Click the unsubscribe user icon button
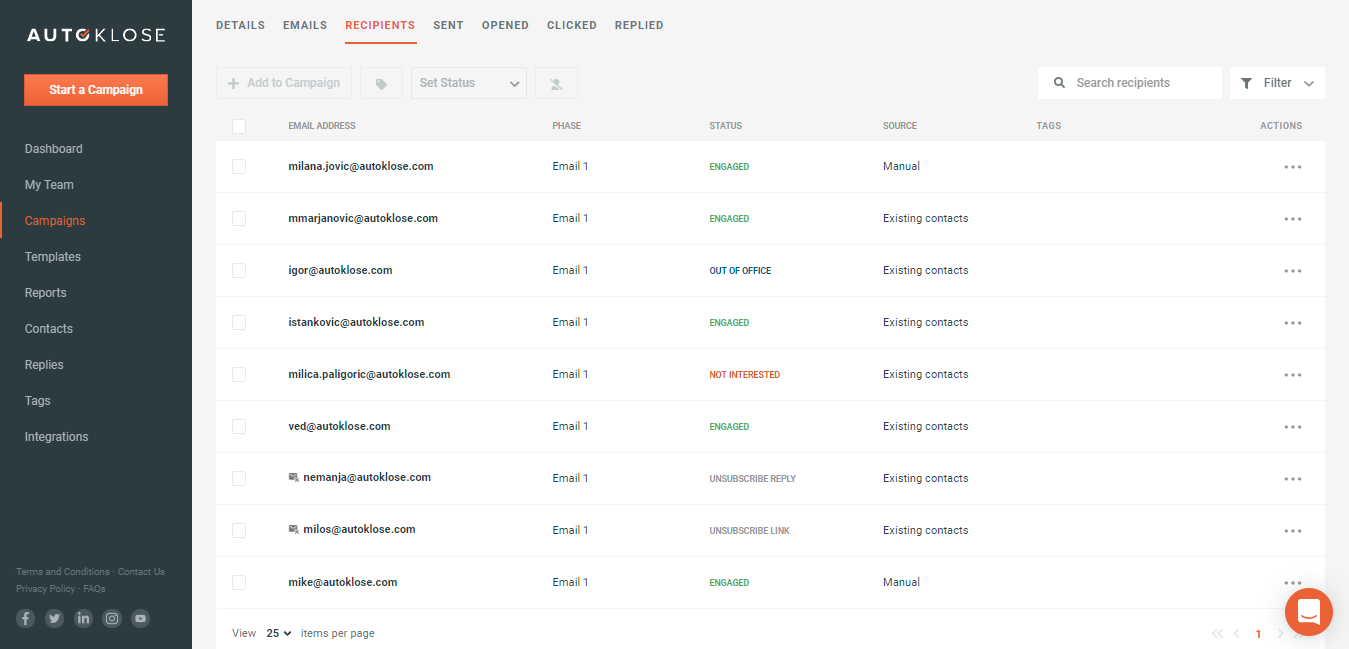The width and height of the screenshot is (1349, 649). coord(556,83)
